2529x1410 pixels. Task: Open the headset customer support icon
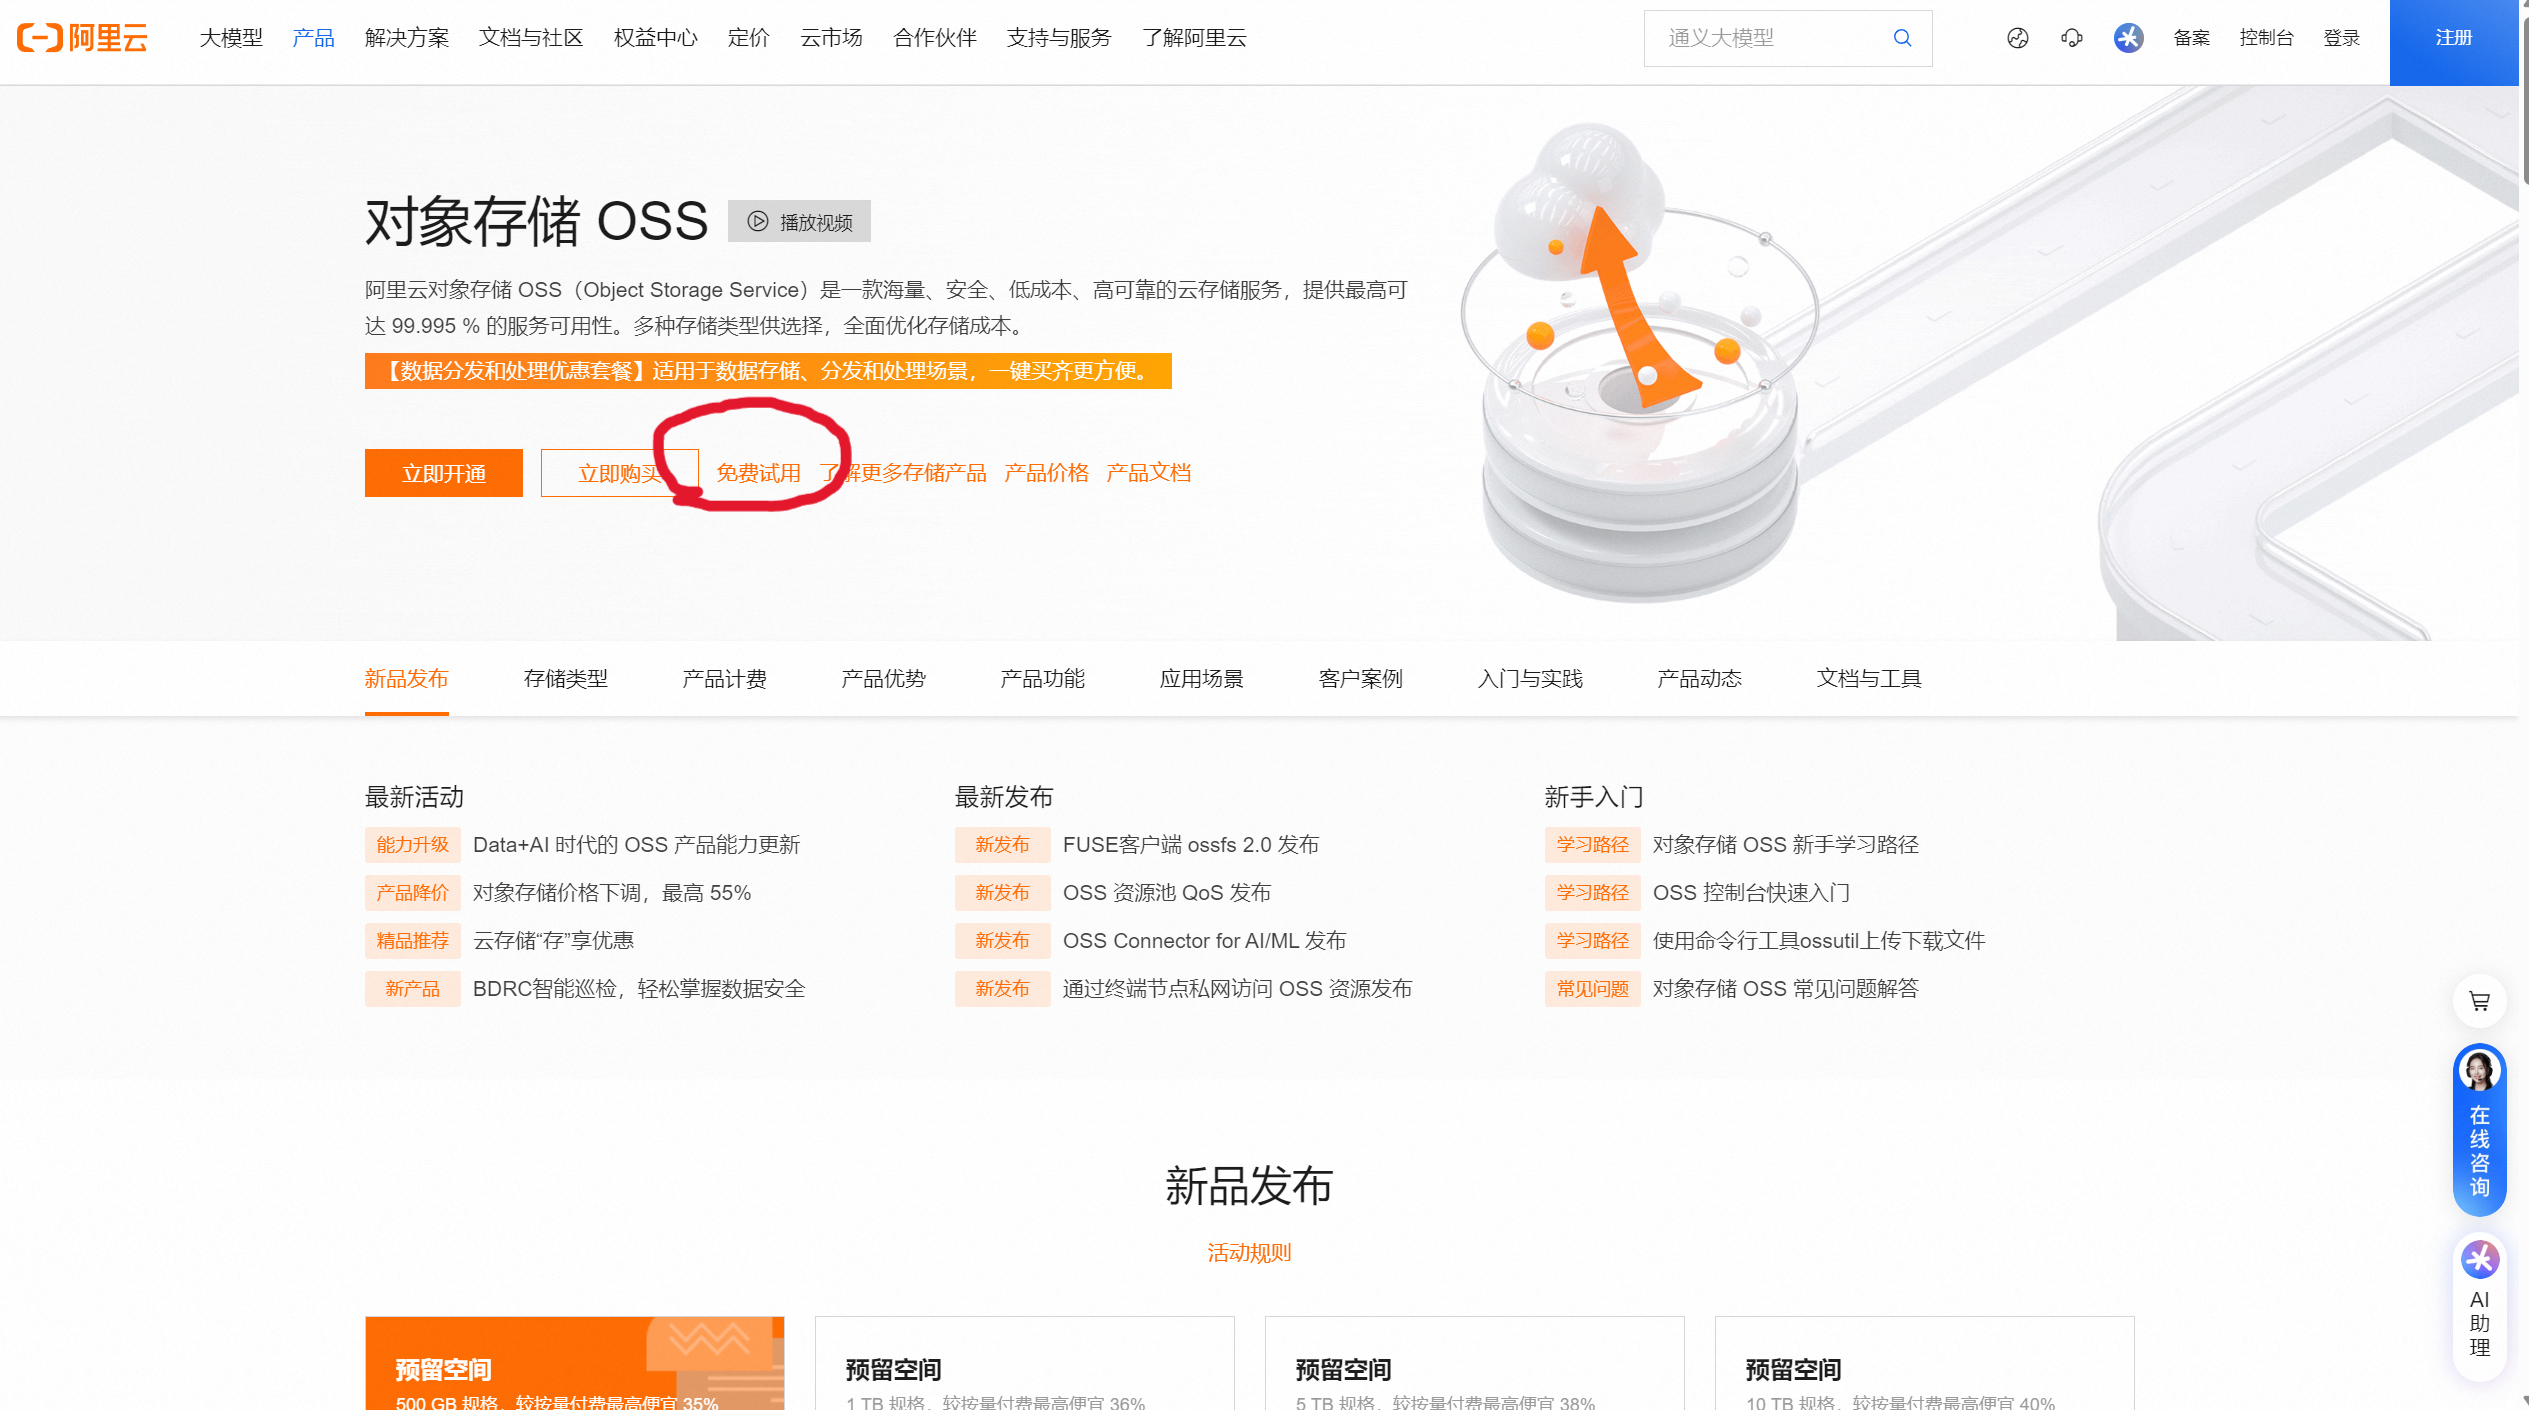click(x=2072, y=38)
